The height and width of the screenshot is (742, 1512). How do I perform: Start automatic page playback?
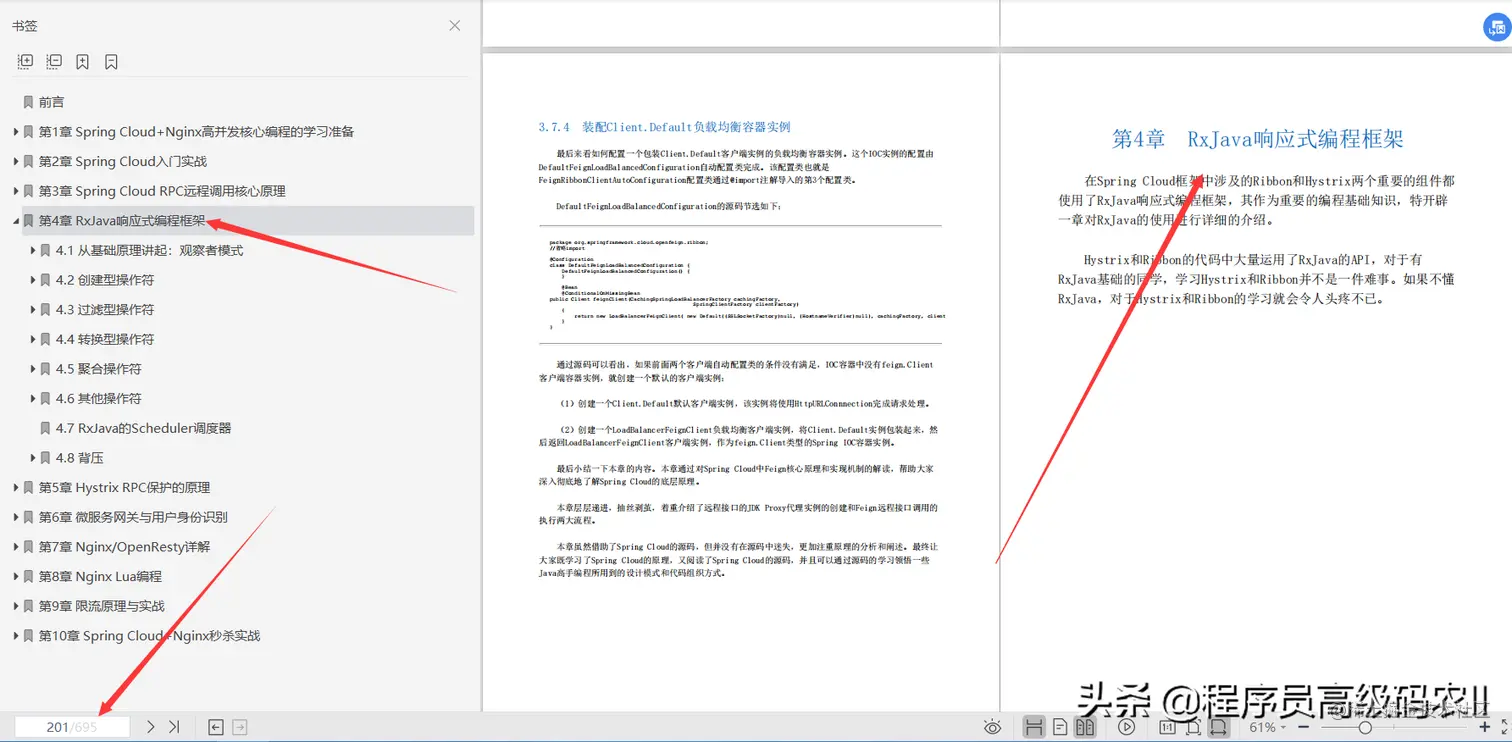click(1127, 727)
